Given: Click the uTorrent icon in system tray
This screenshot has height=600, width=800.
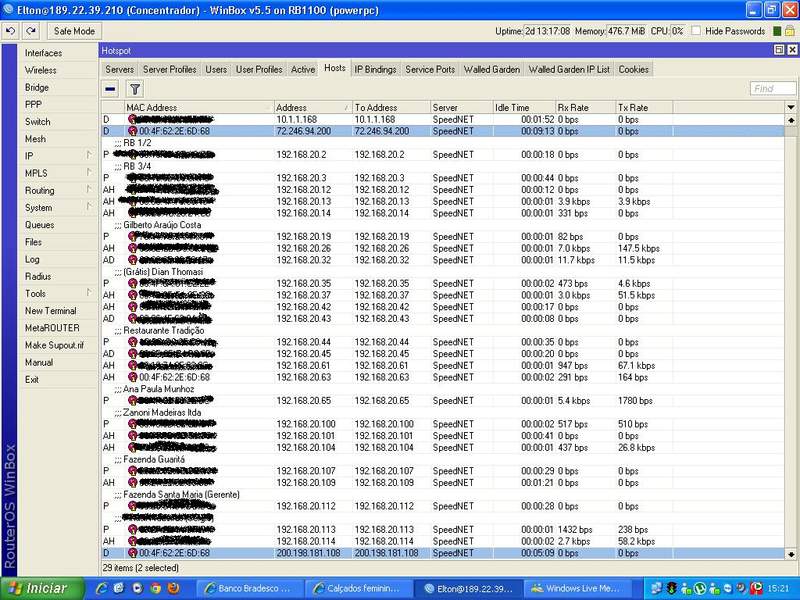Looking at the screenshot, I should tap(700, 588).
